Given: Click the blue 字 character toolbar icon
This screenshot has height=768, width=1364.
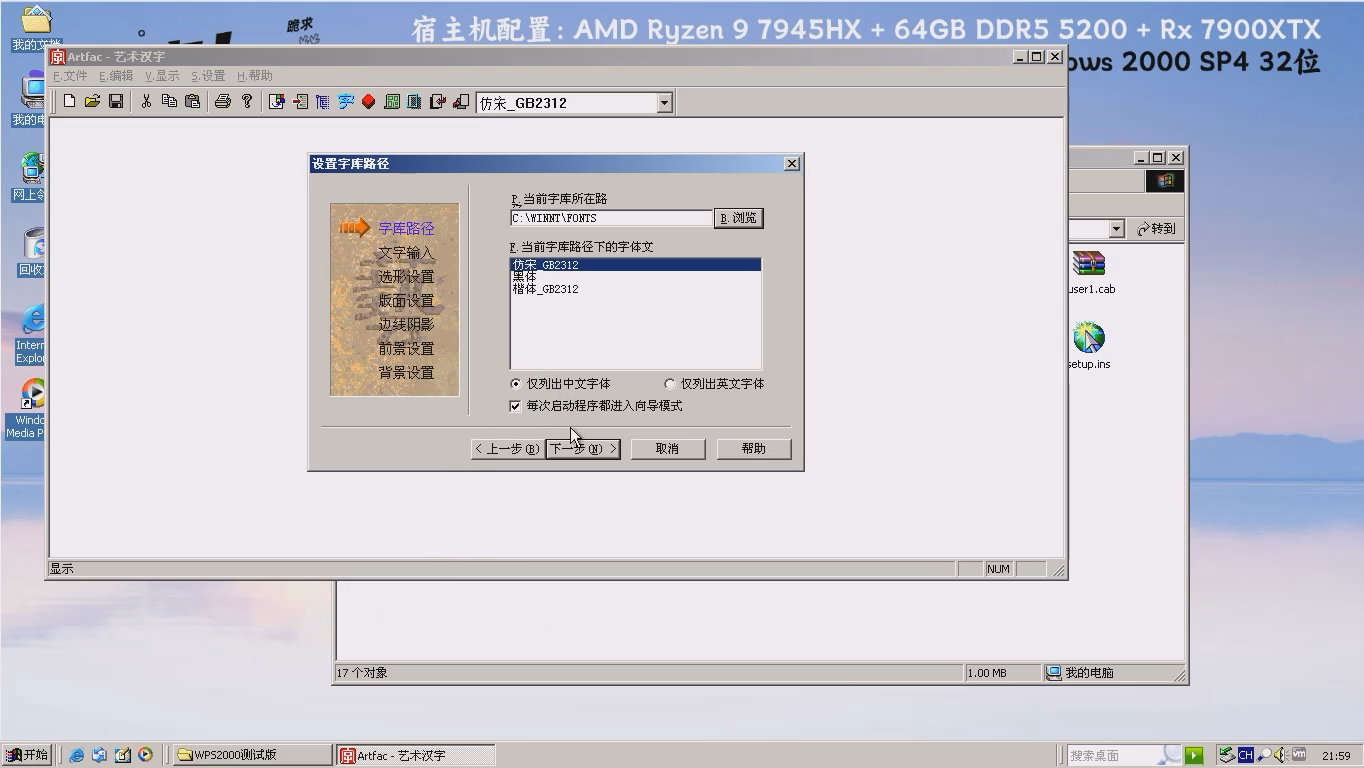Looking at the screenshot, I should click(x=346, y=101).
